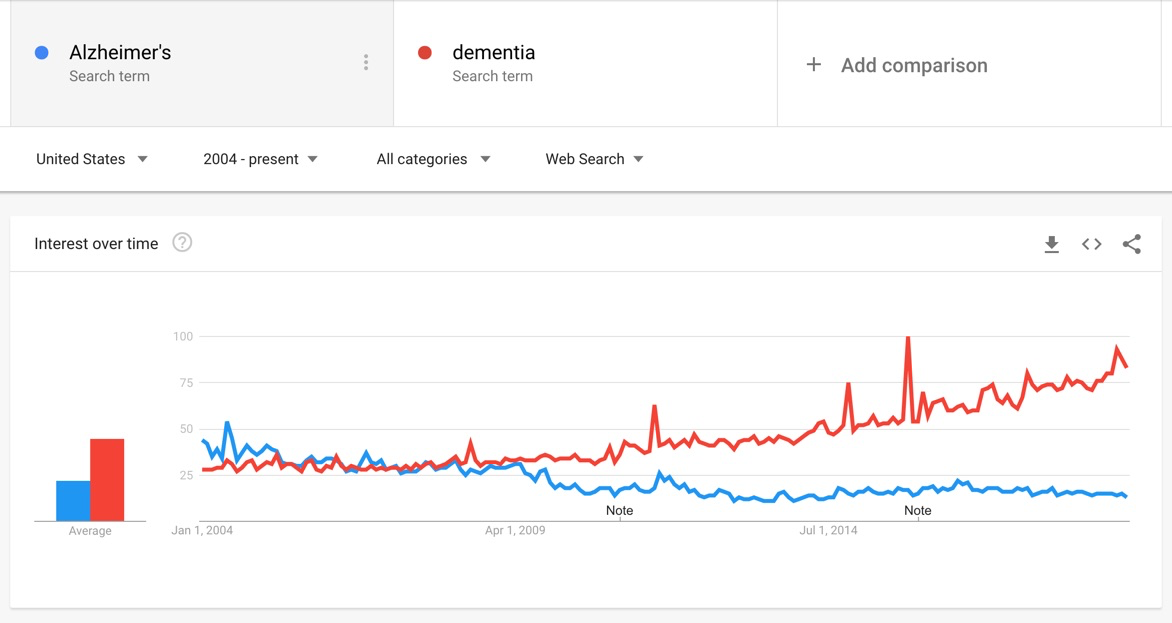Open the All categories dropdown
Image resolution: width=1172 pixels, height=623 pixels.
[x=433, y=159]
